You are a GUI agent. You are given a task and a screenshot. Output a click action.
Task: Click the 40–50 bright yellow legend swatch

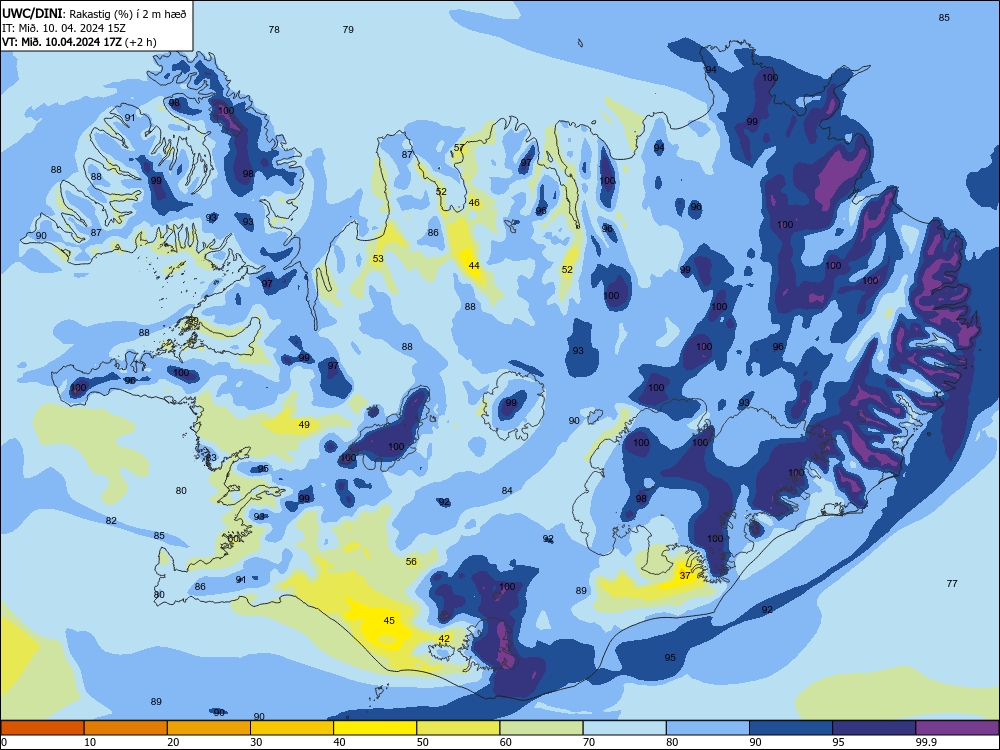pyautogui.click(x=375, y=728)
